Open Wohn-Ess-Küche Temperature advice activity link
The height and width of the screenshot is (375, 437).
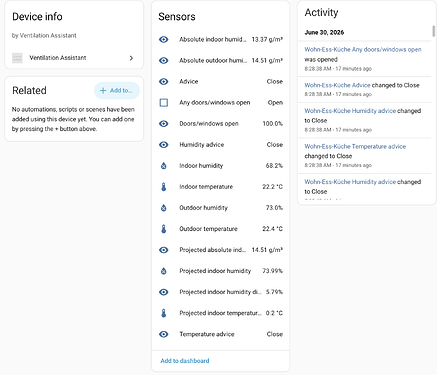355,146
